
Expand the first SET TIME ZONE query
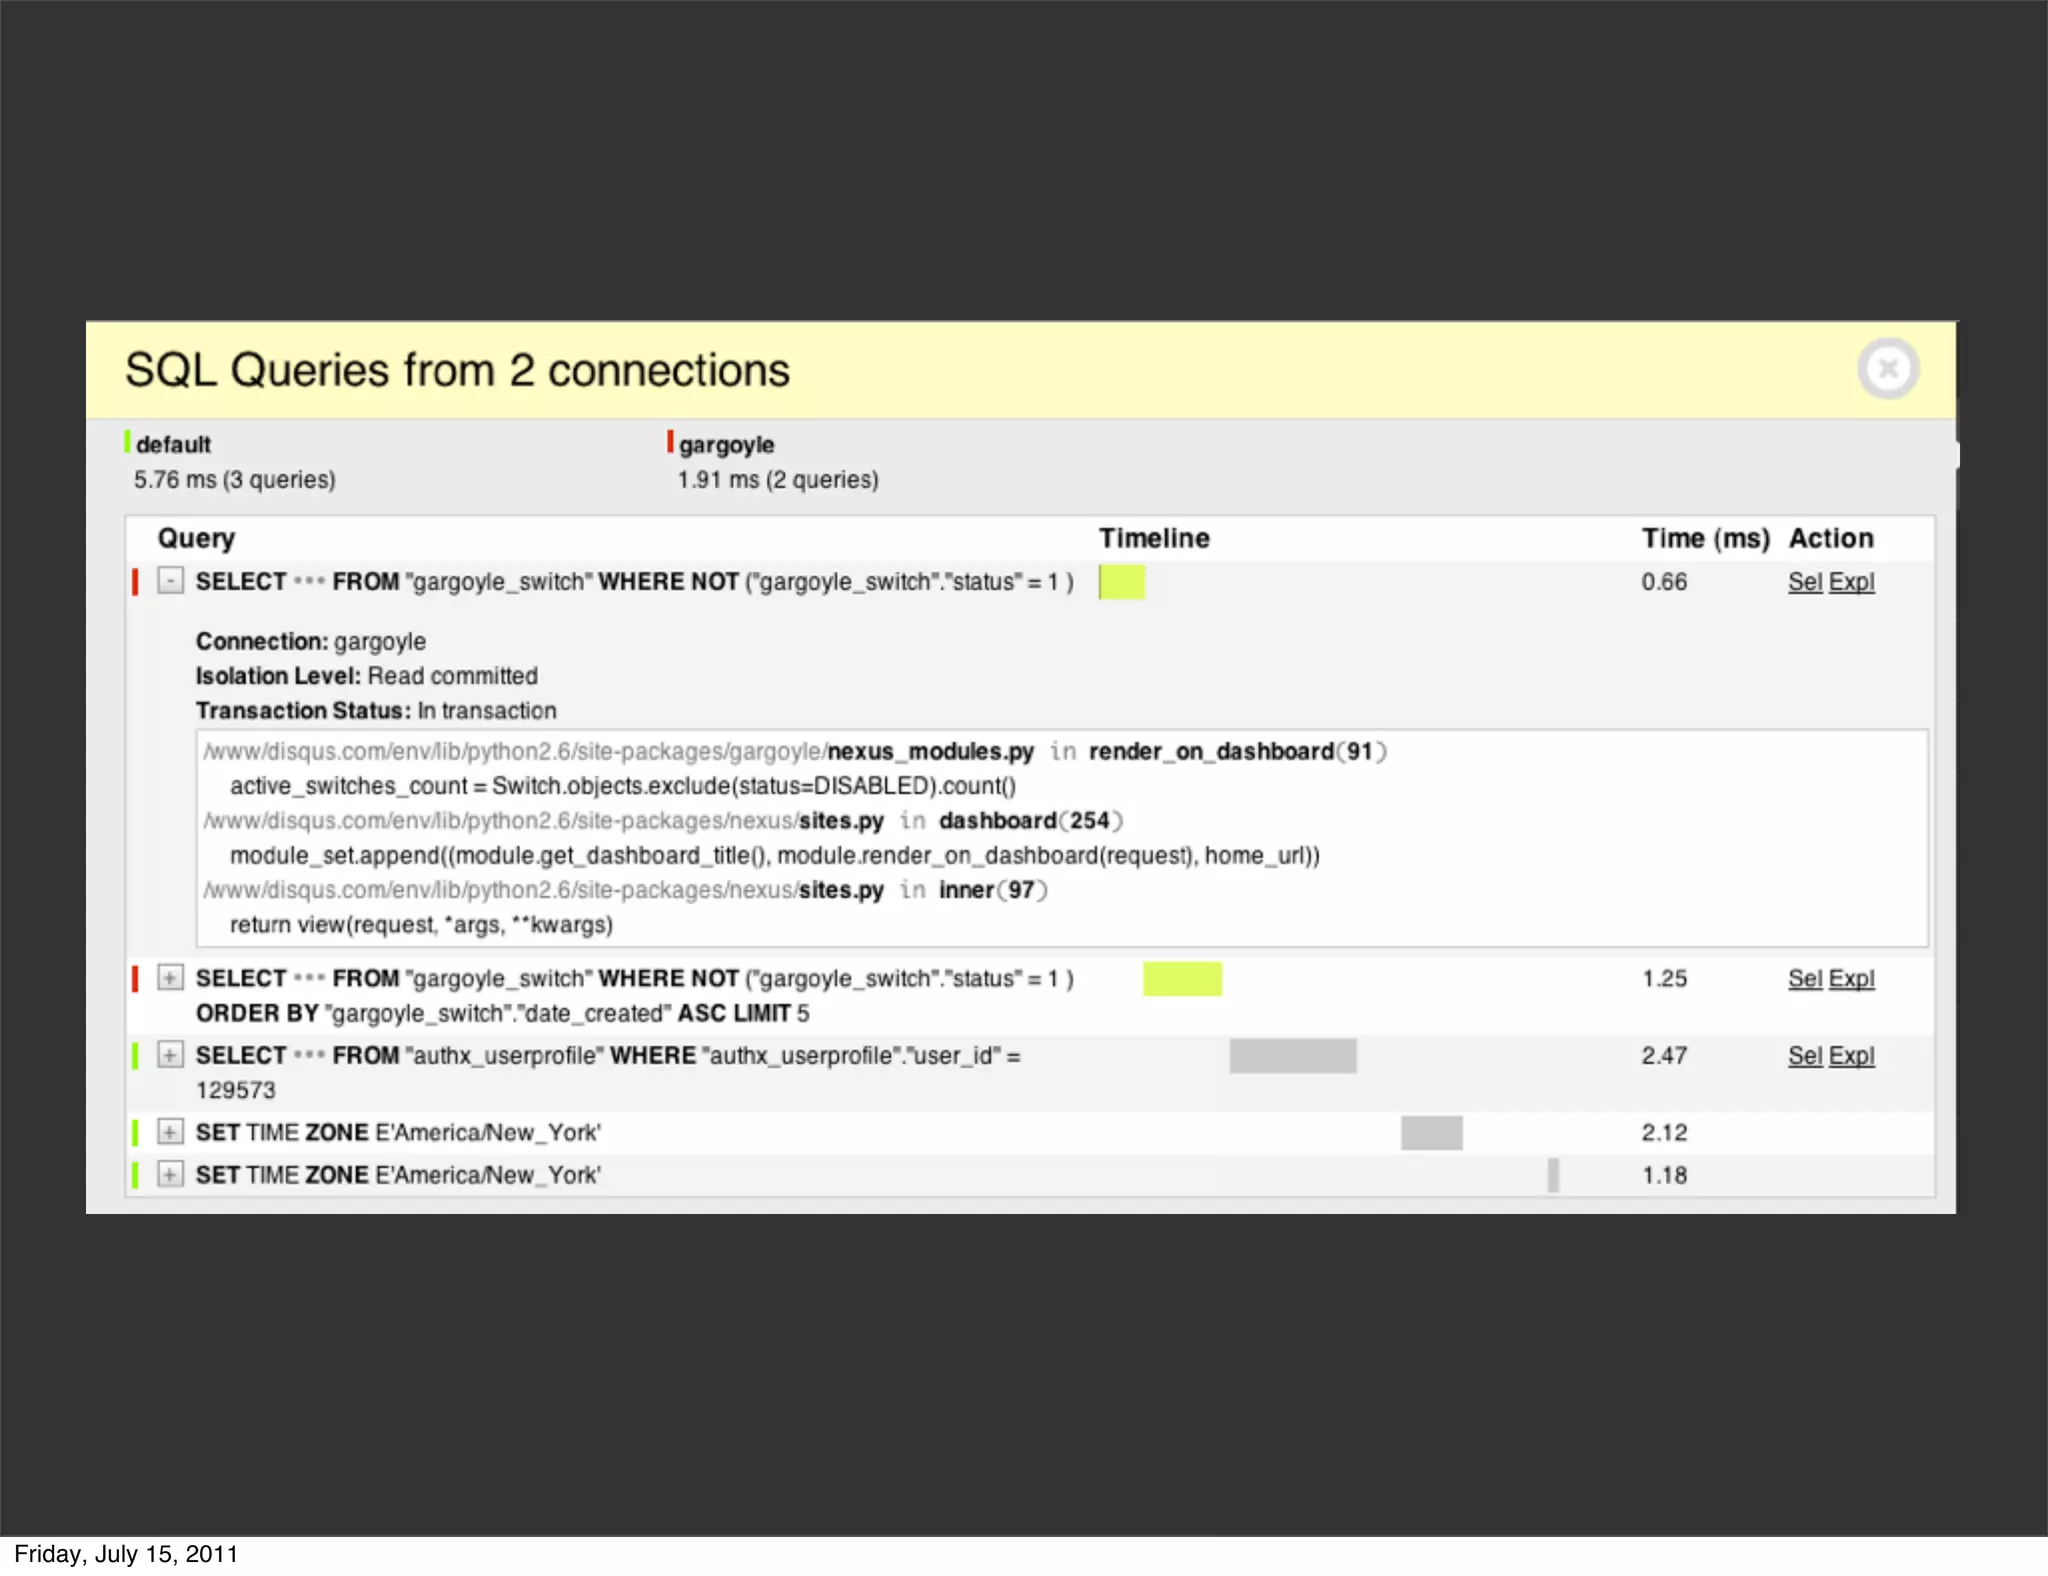click(x=171, y=1131)
